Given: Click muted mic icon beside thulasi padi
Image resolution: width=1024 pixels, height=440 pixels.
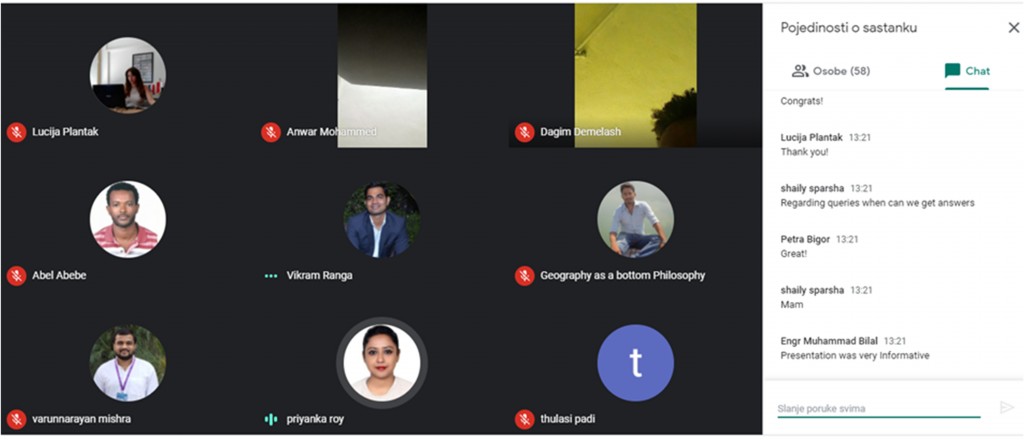Looking at the screenshot, I should click(x=524, y=419).
